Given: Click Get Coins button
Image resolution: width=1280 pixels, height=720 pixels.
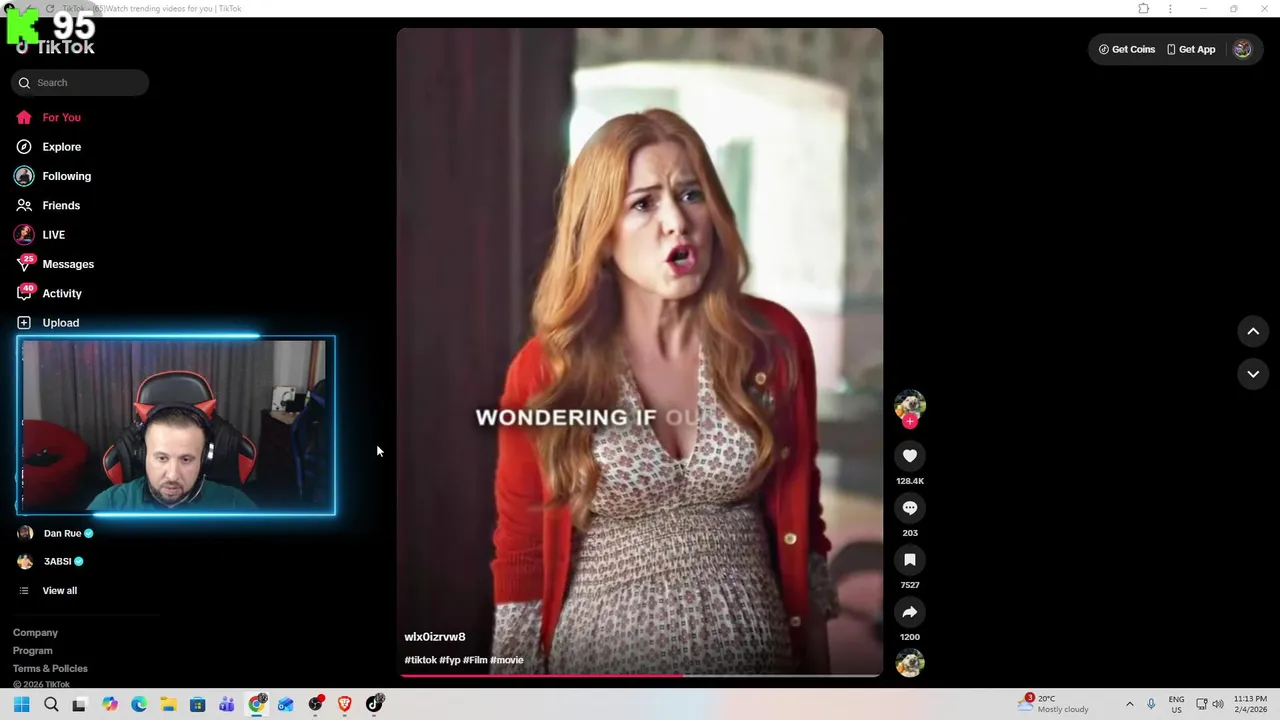Looking at the screenshot, I should (x=1127, y=49).
